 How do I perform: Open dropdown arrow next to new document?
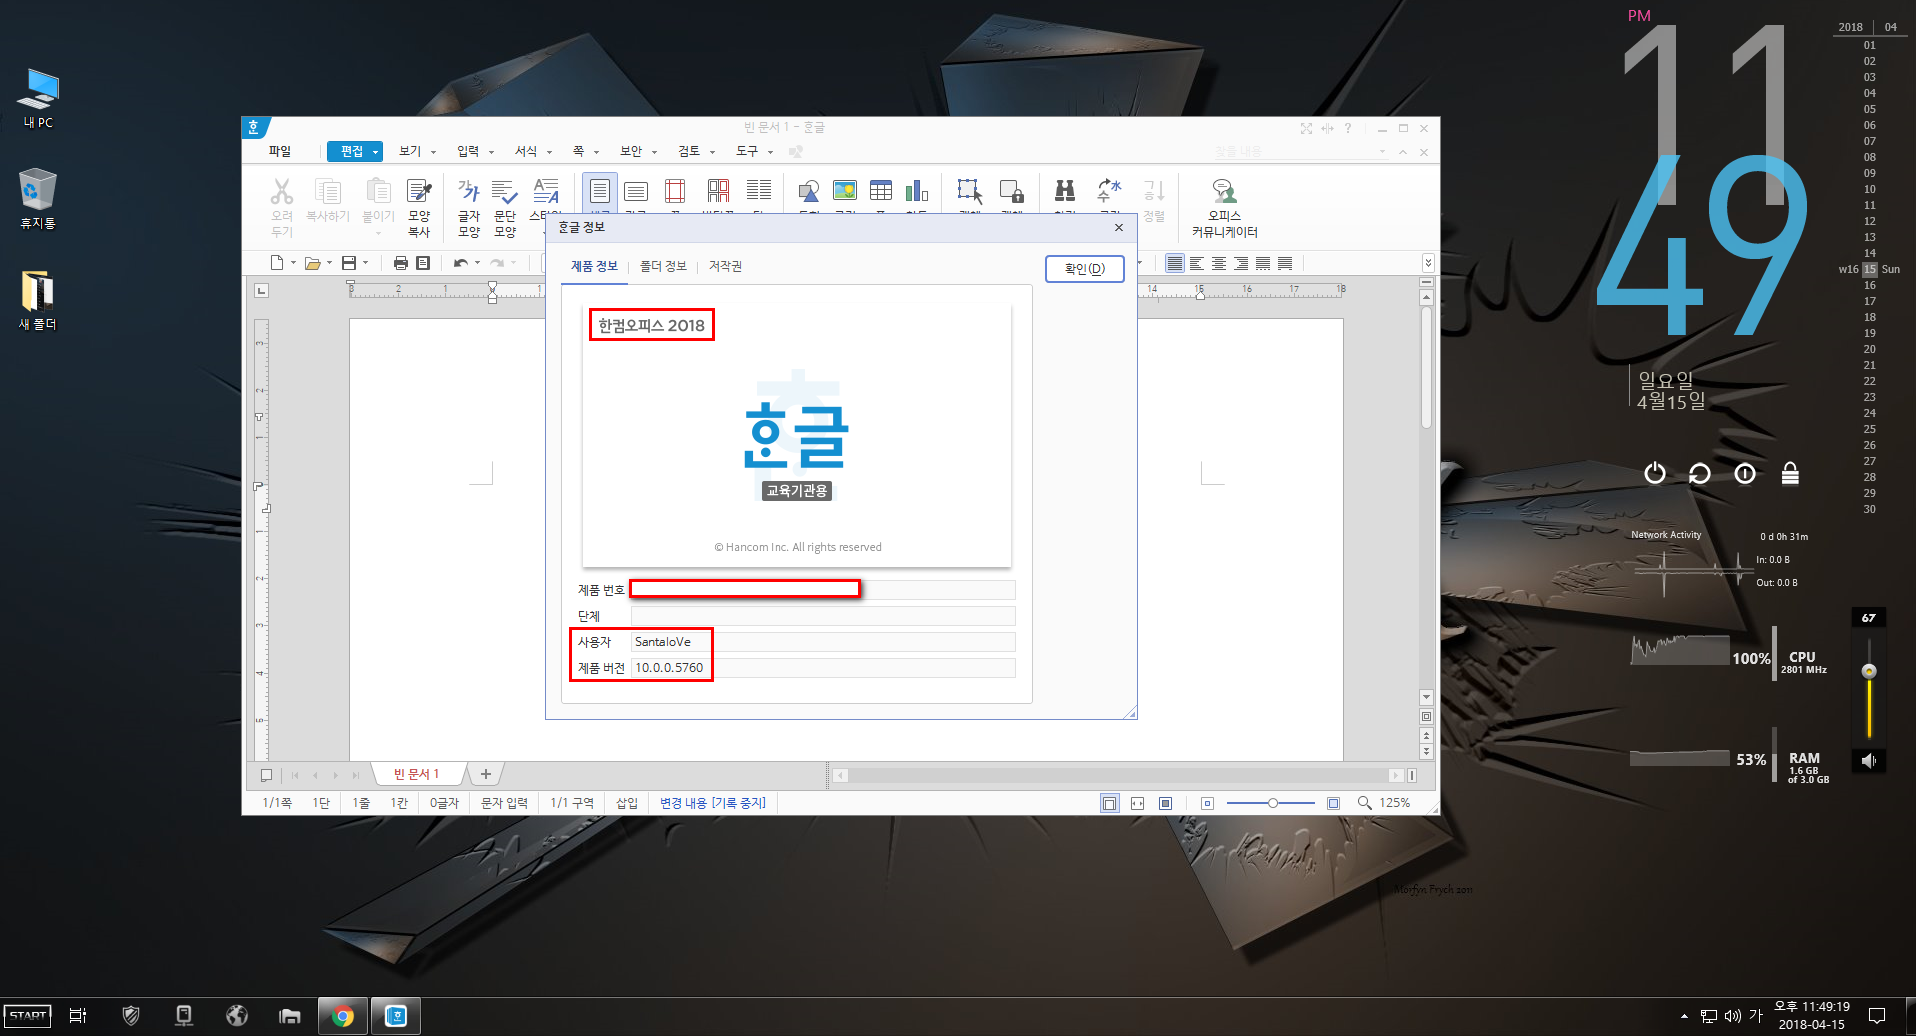pyautogui.click(x=293, y=263)
